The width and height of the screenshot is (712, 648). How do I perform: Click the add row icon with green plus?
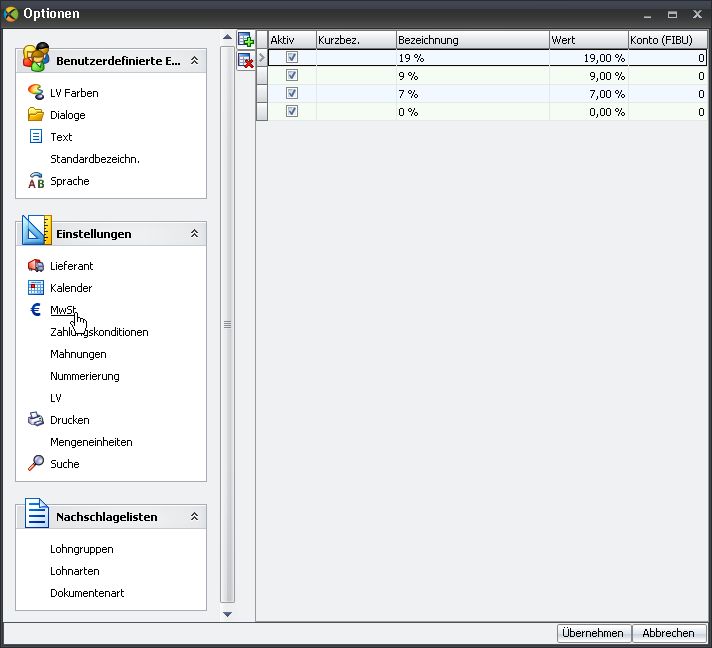[245, 41]
